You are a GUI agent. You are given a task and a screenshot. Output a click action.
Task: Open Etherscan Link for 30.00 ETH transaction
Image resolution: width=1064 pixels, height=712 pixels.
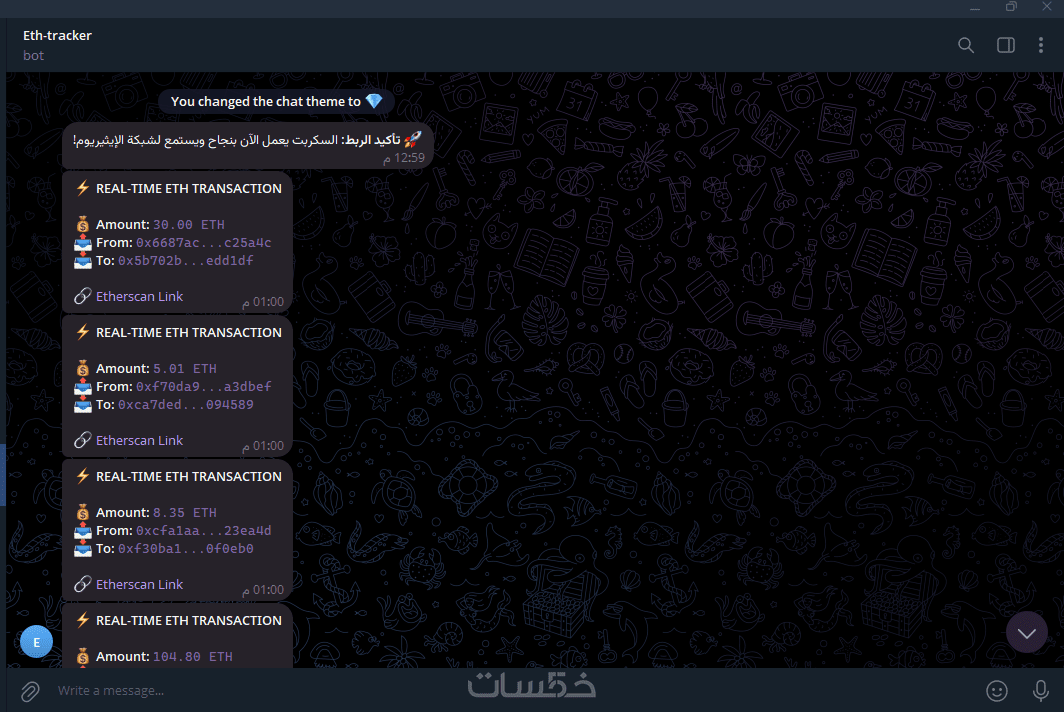pyautogui.click(x=139, y=297)
